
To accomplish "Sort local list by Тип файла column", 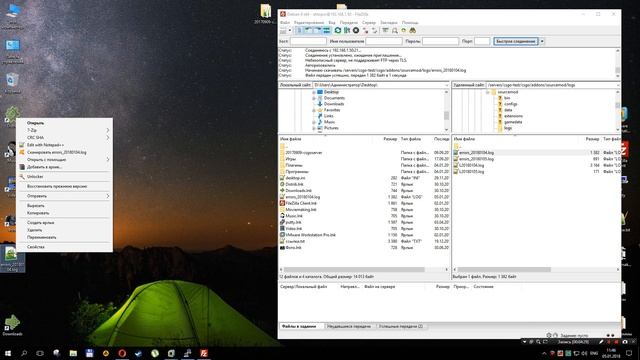I will tap(411, 139).
